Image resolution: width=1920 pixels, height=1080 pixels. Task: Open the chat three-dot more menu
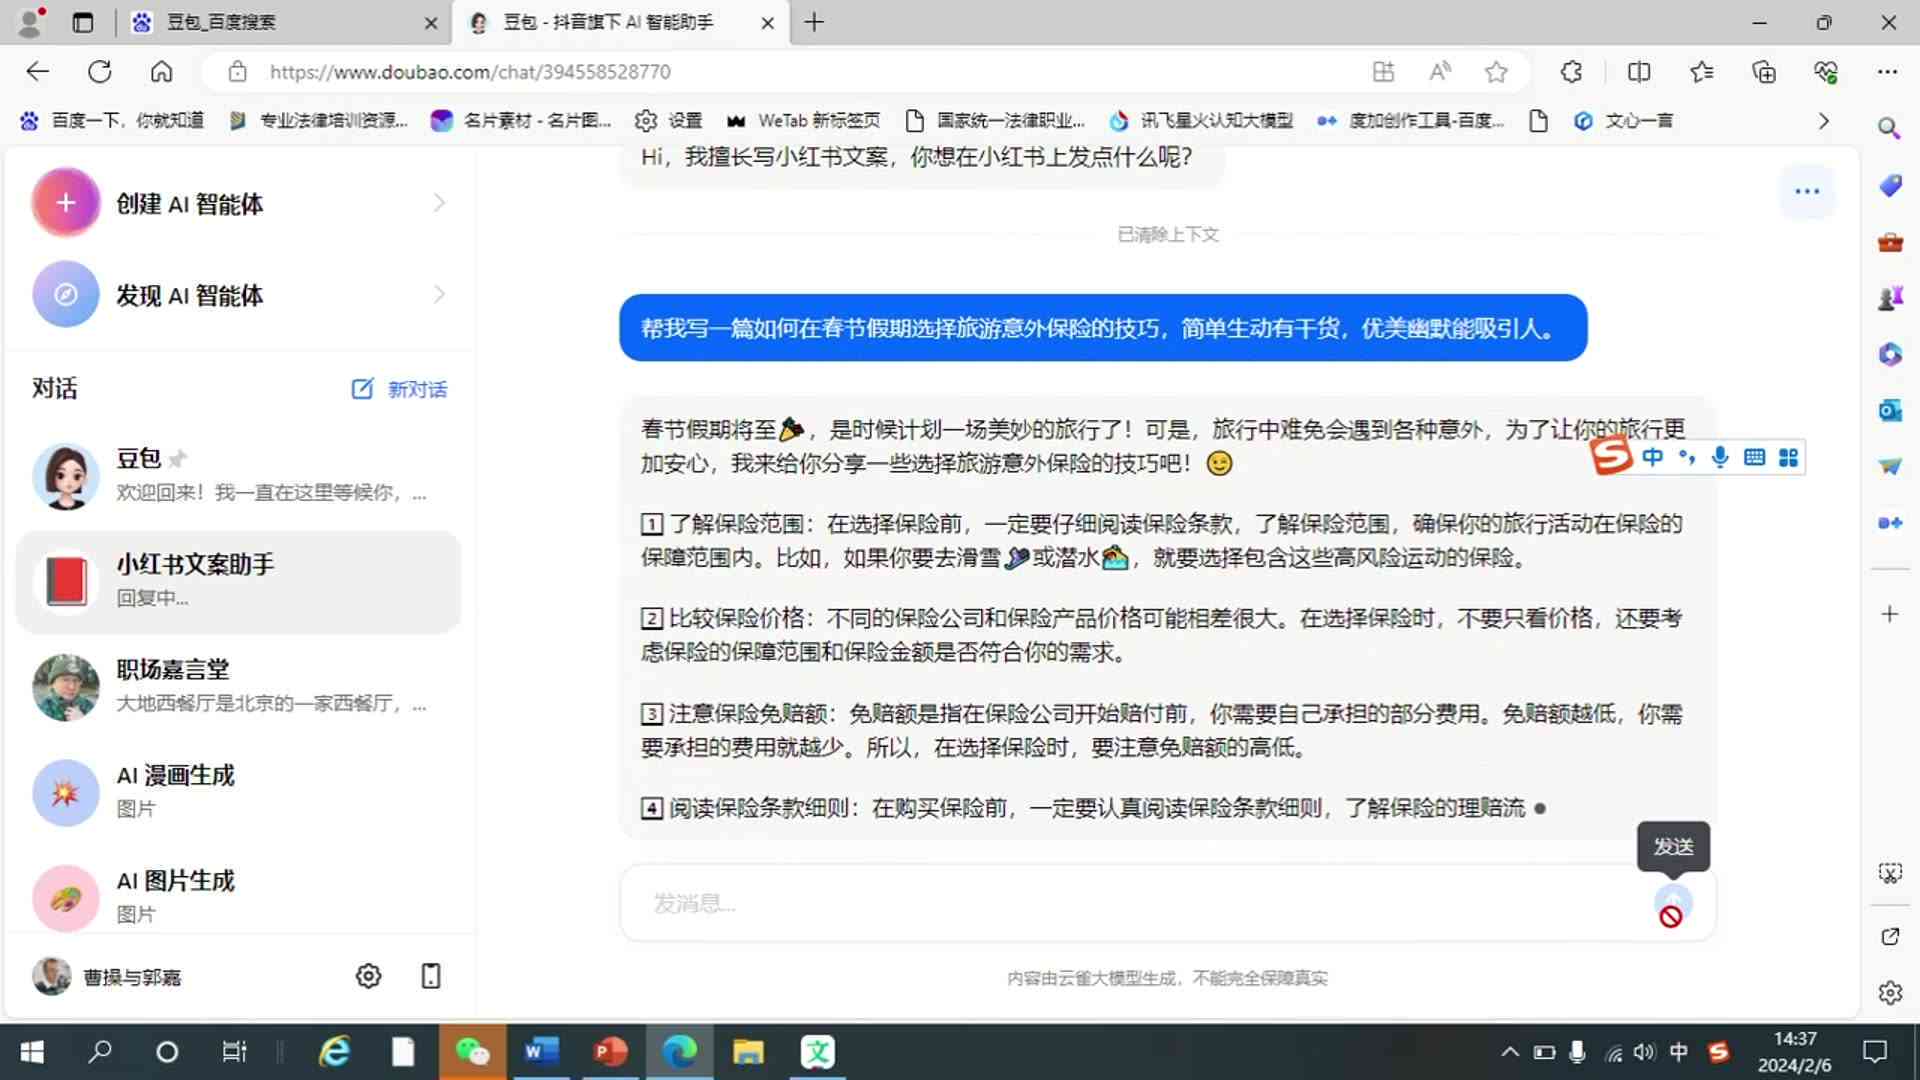click(x=1807, y=191)
